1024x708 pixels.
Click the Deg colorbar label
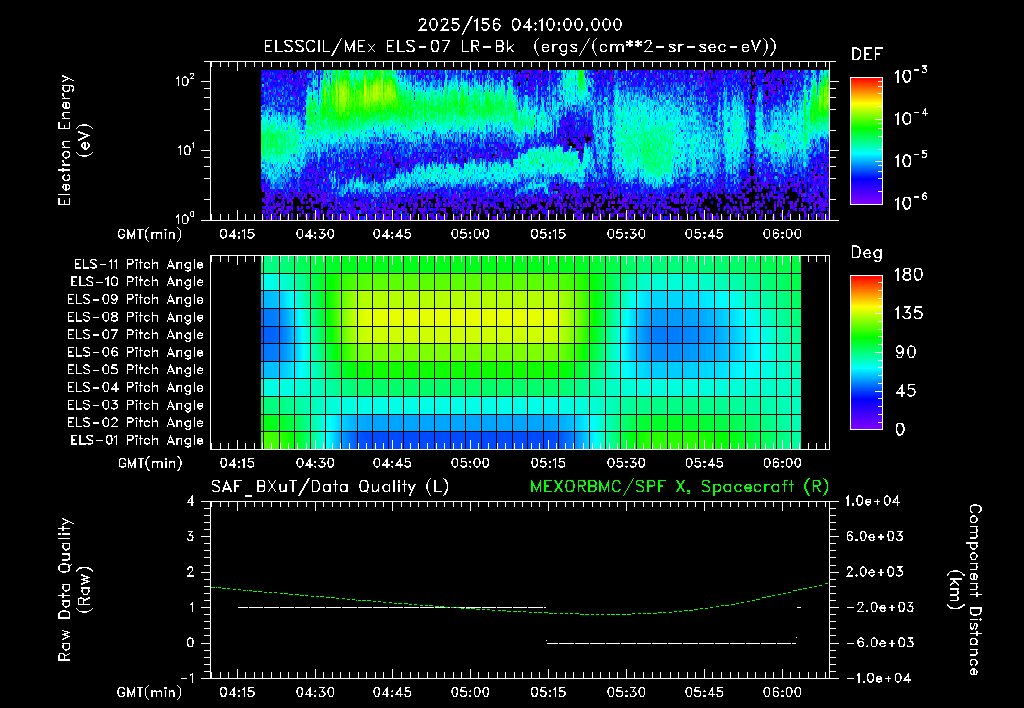(867, 253)
